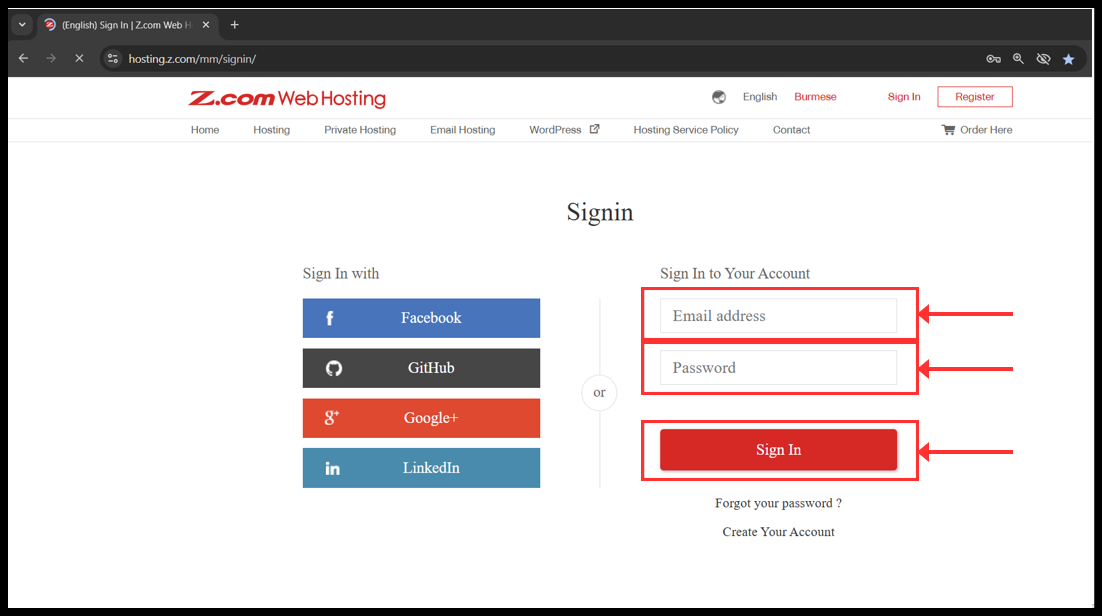Click the Z.com Web Hosting logo
The width and height of the screenshot is (1102, 616).
coord(287,98)
